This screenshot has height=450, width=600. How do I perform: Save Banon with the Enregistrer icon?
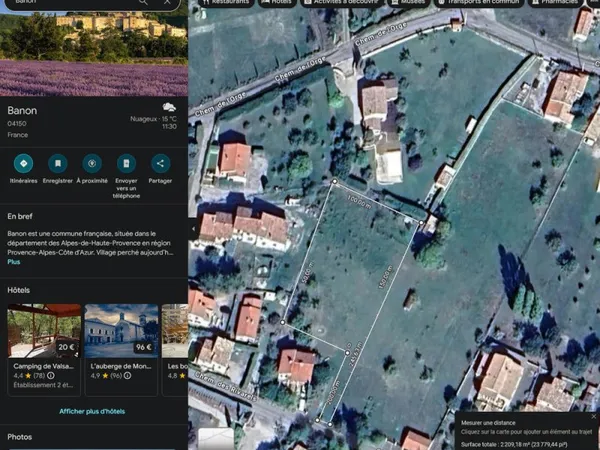click(58, 164)
